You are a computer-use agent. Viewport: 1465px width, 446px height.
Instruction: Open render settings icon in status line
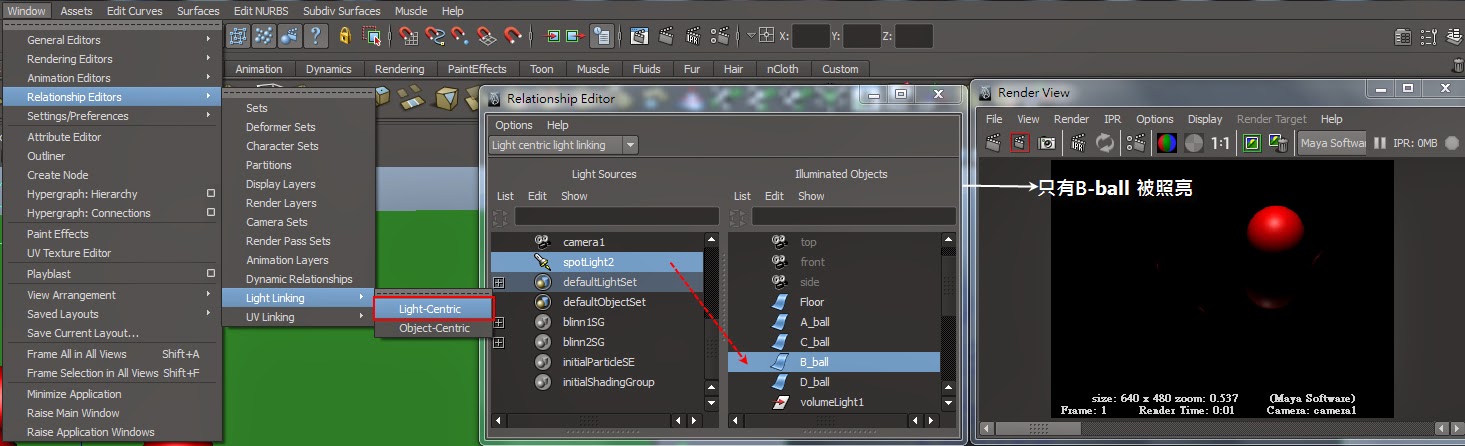click(x=718, y=37)
